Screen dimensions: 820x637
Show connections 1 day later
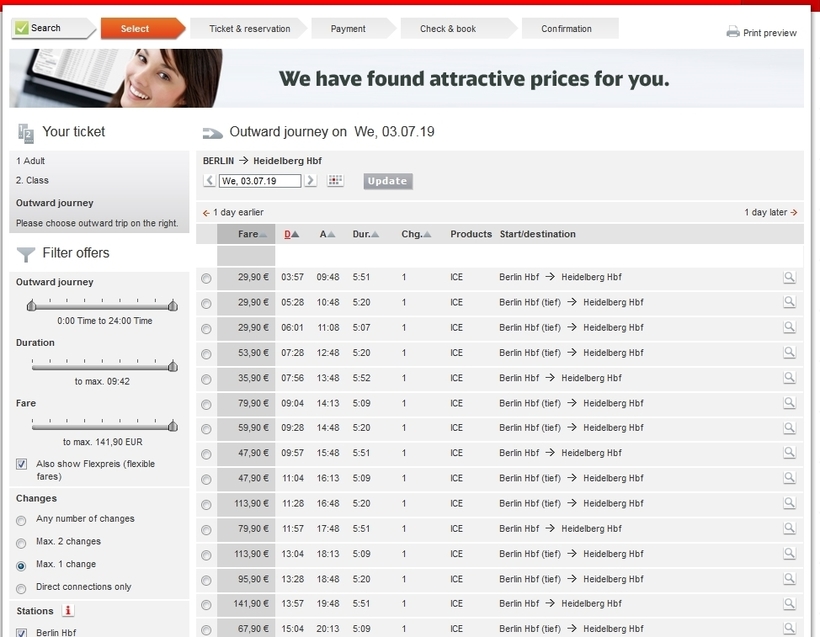tap(771, 212)
